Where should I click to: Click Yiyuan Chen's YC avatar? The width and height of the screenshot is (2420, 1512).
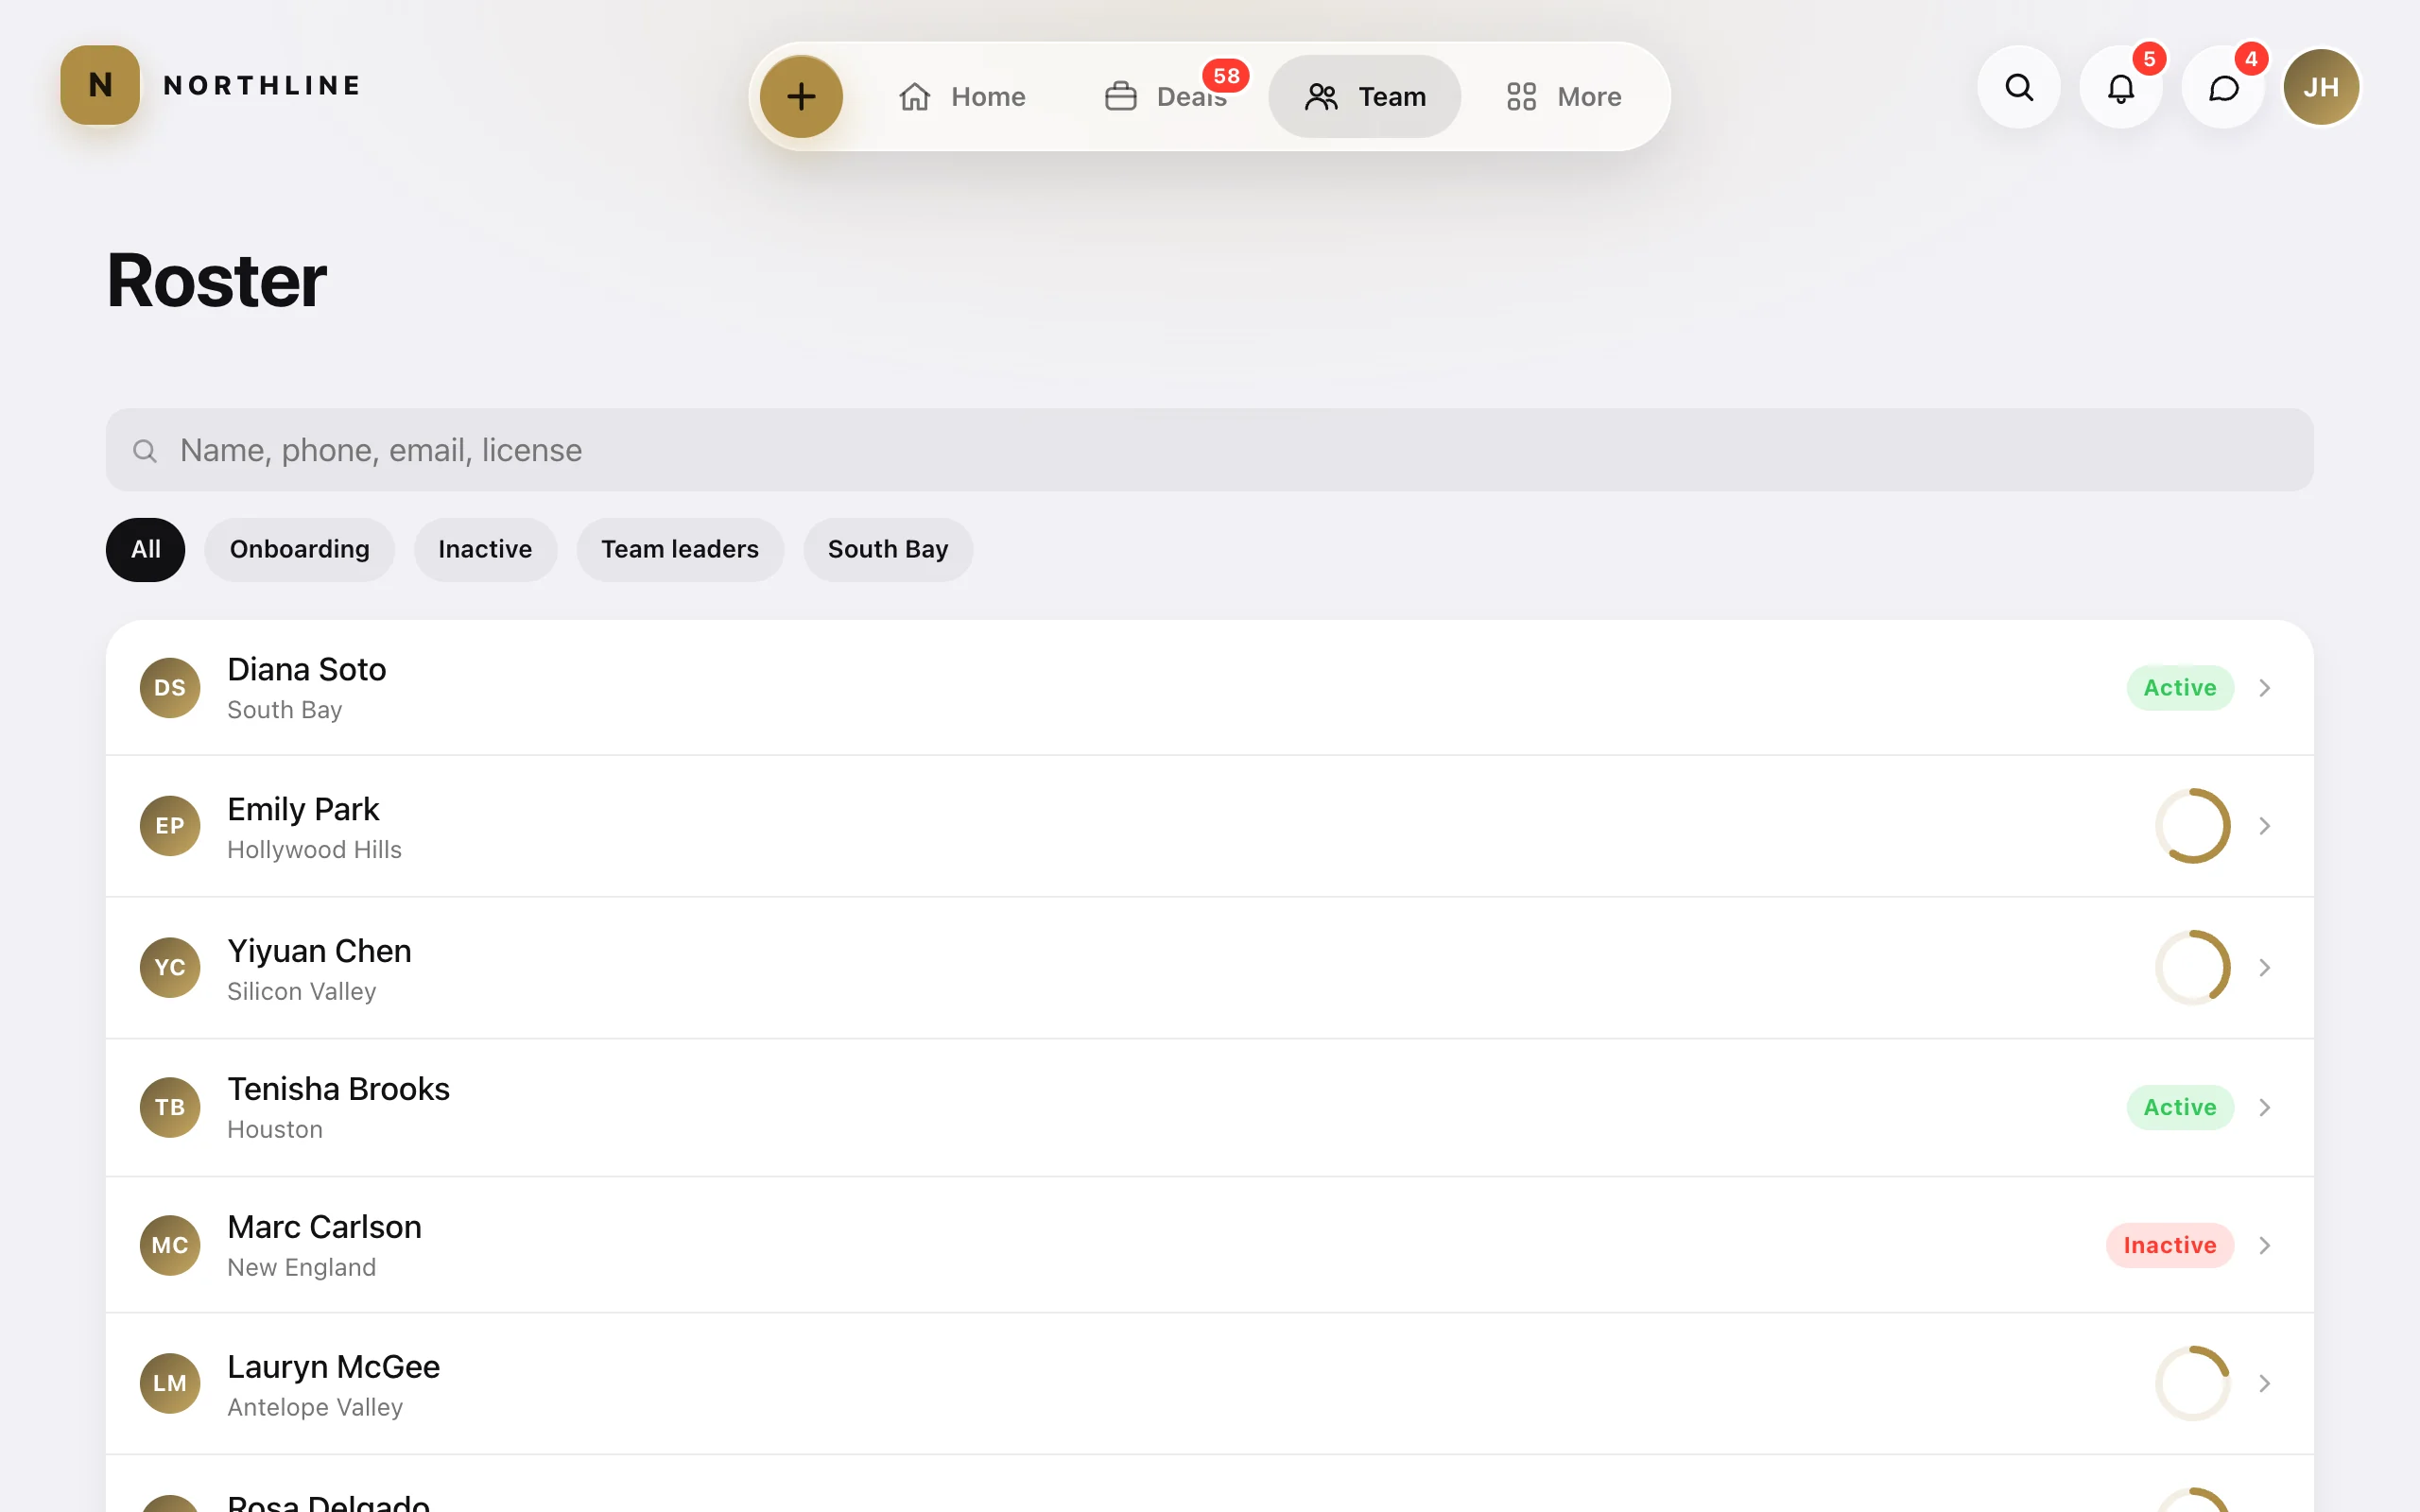(x=170, y=967)
